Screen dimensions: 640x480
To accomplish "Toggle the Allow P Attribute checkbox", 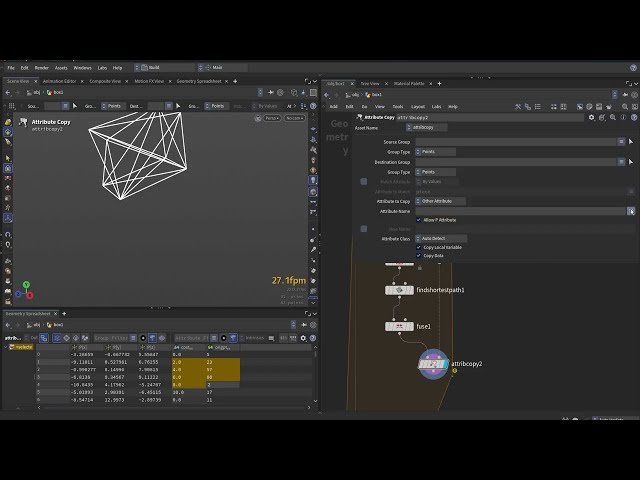I will tap(418, 220).
